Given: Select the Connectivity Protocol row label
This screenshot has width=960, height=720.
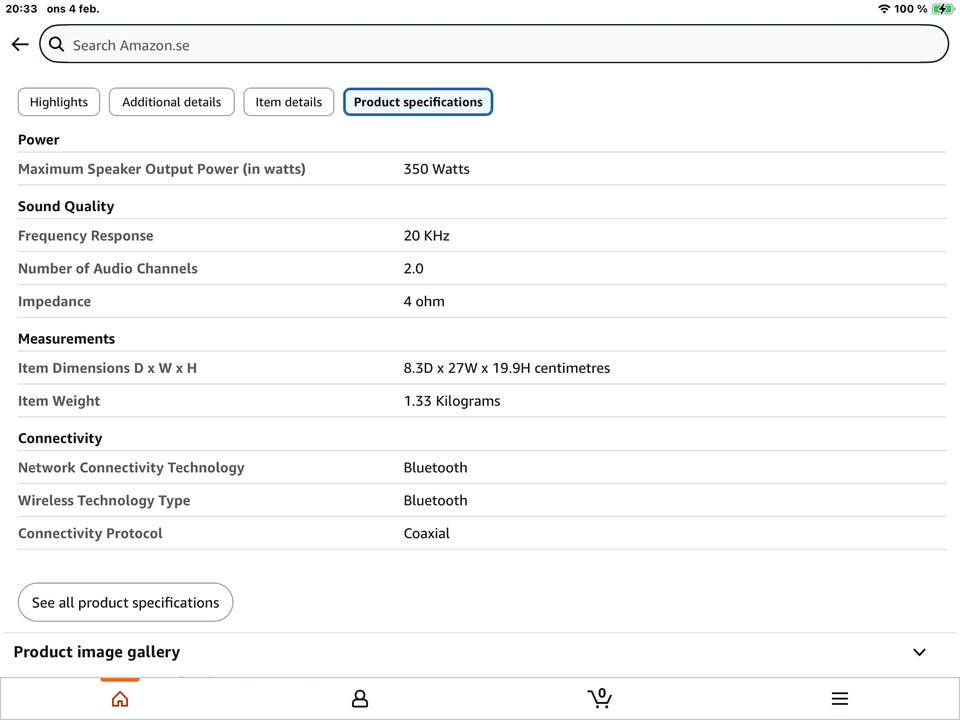Looking at the screenshot, I should tap(90, 533).
